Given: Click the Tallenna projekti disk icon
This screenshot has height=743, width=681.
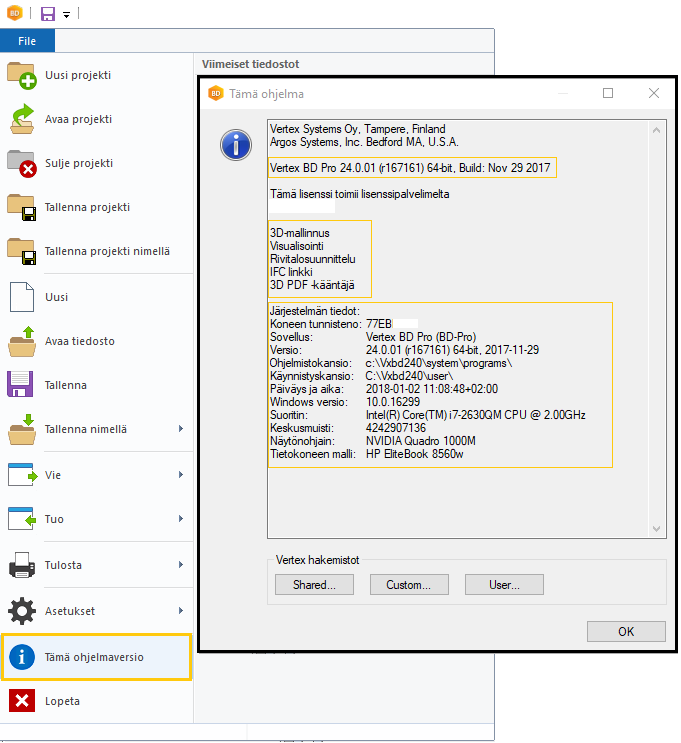Looking at the screenshot, I should pyautogui.click(x=22, y=207).
